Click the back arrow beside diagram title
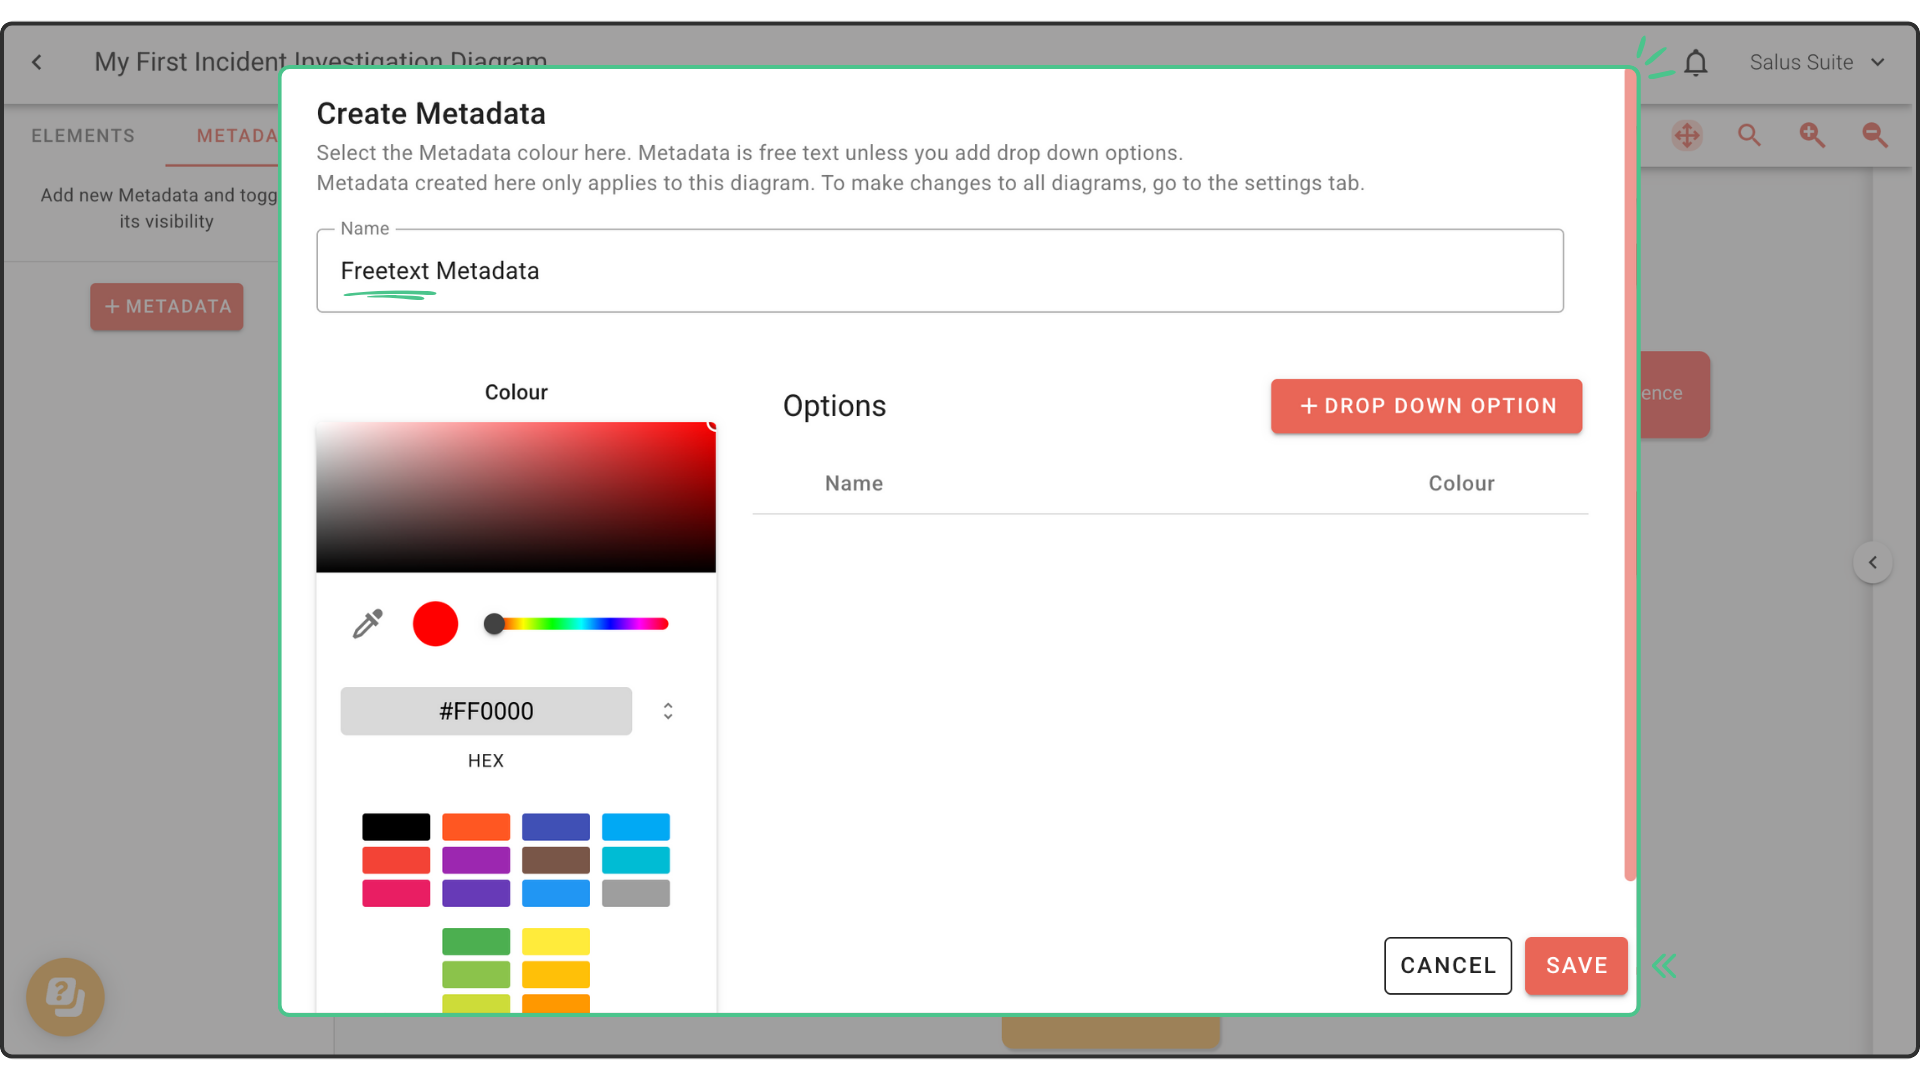The width and height of the screenshot is (1920, 1080). (37, 62)
